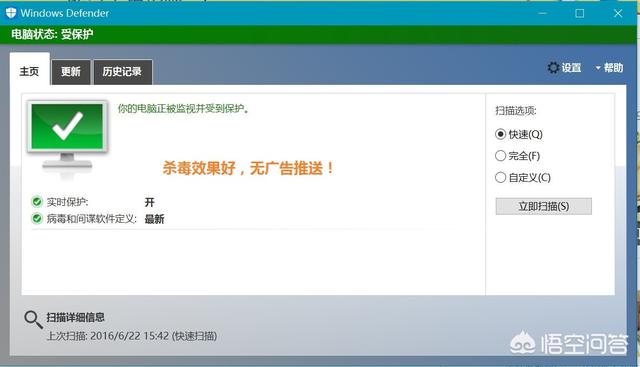Close the Windows Defender window
The image size is (640, 367).
click(618, 13)
